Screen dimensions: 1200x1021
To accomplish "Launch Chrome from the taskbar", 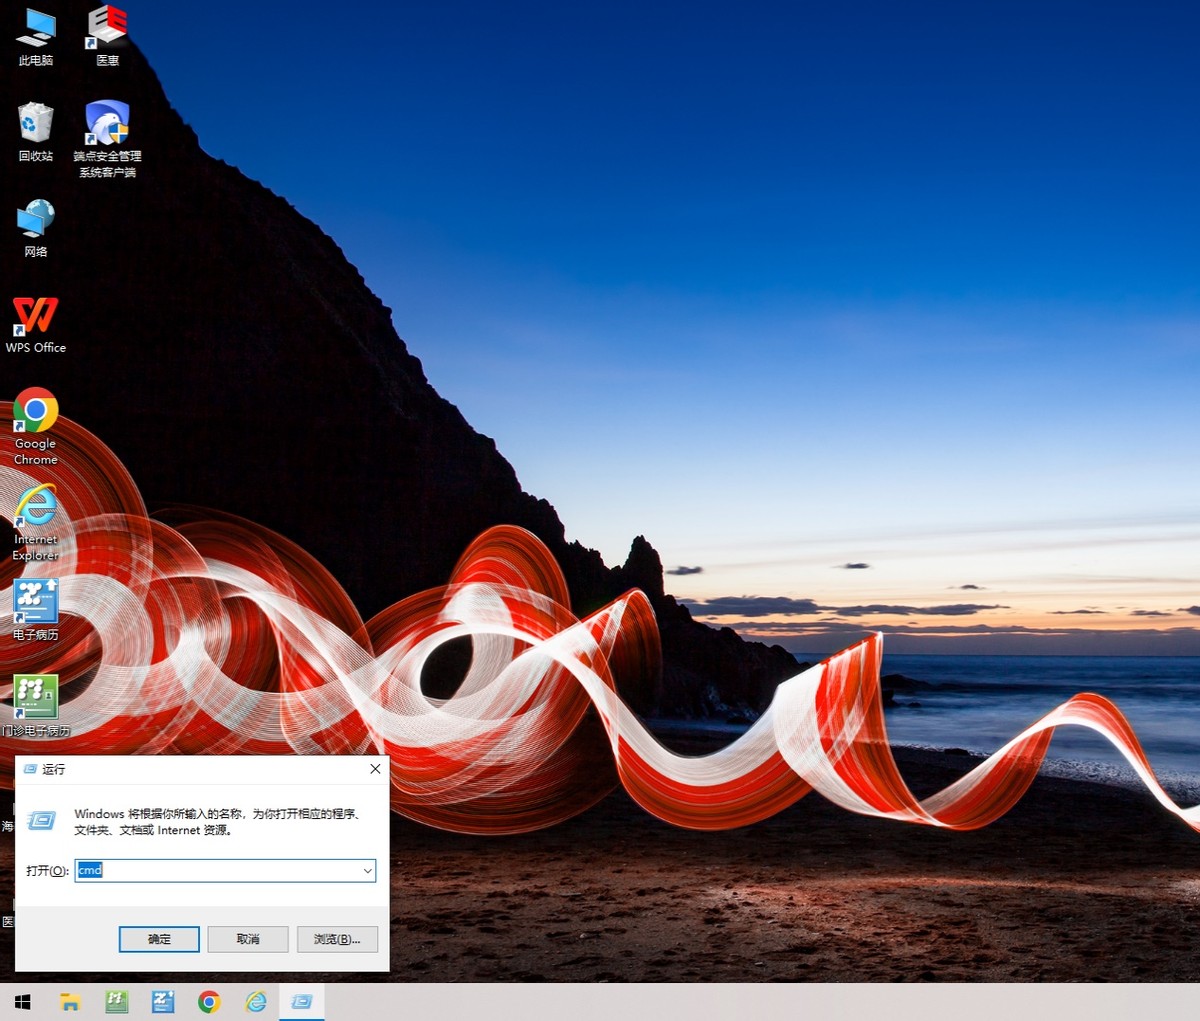I will coord(209,1000).
